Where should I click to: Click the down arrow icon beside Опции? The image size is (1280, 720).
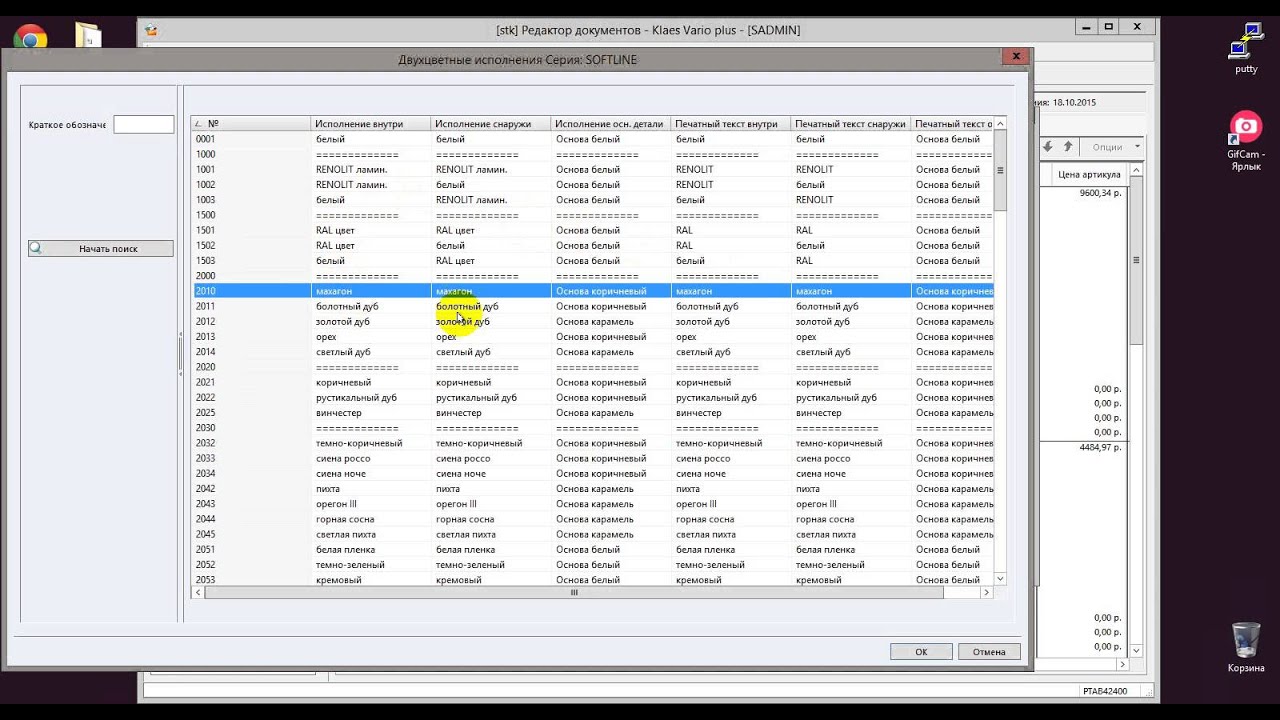[1048, 147]
